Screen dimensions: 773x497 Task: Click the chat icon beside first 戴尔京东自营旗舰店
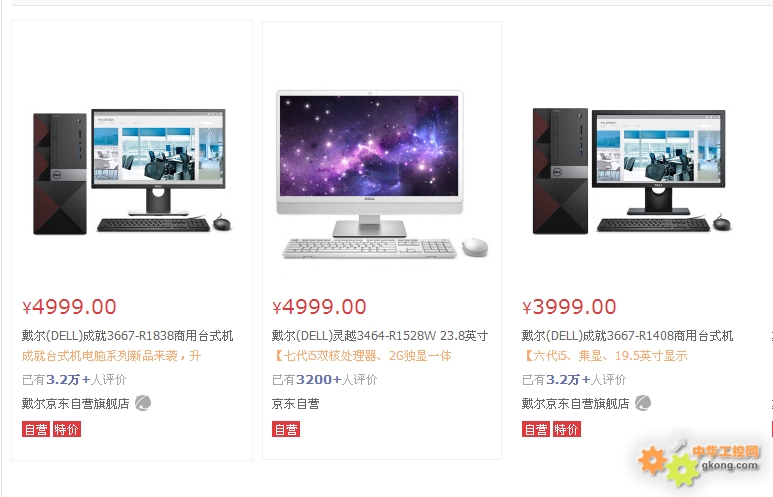coord(143,403)
